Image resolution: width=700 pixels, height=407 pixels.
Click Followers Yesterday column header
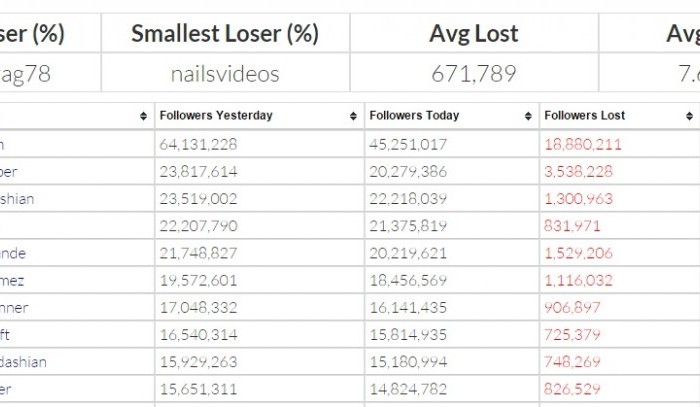(259, 116)
